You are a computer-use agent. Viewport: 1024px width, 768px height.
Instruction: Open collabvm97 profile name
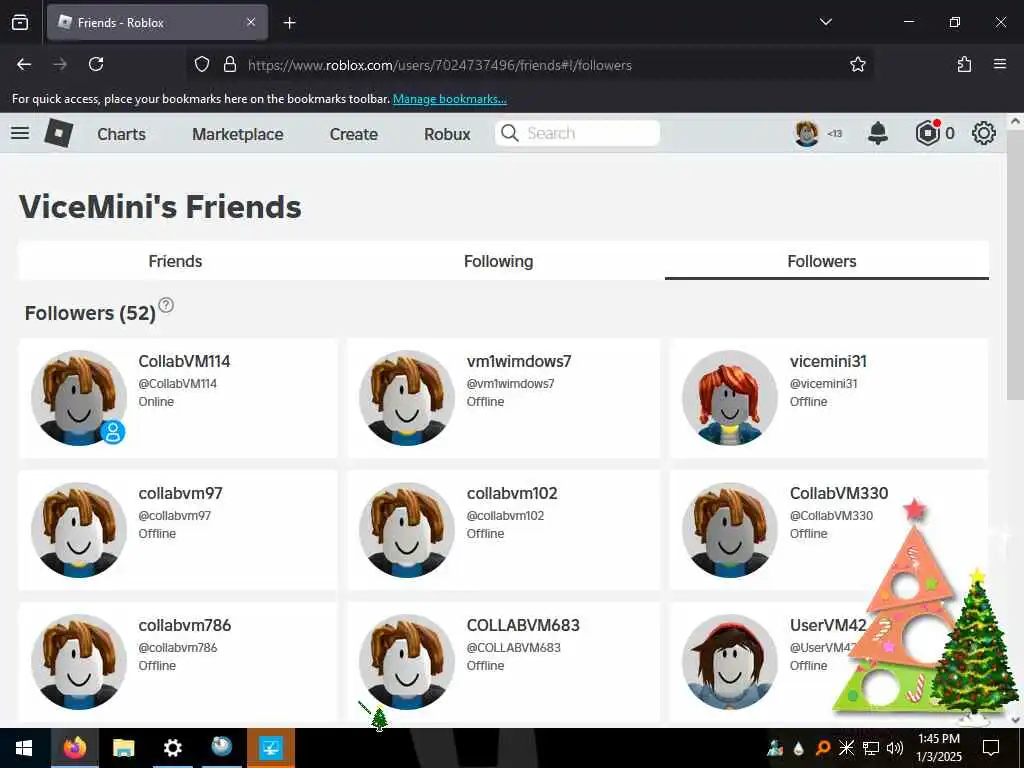(x=180, y=493)
